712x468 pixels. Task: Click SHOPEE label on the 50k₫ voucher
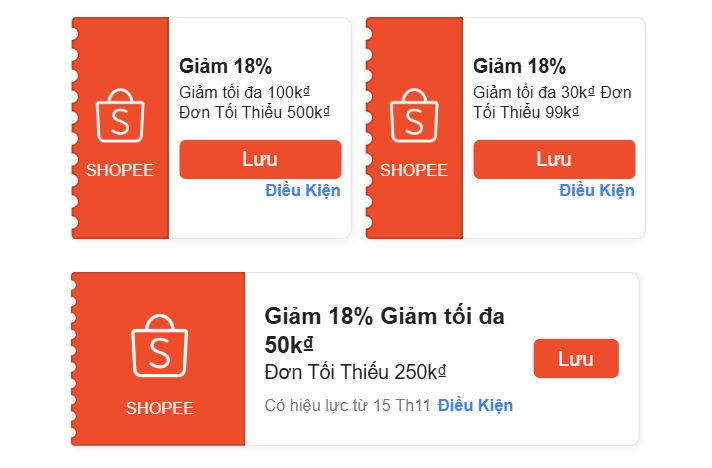tap(160, 408)
